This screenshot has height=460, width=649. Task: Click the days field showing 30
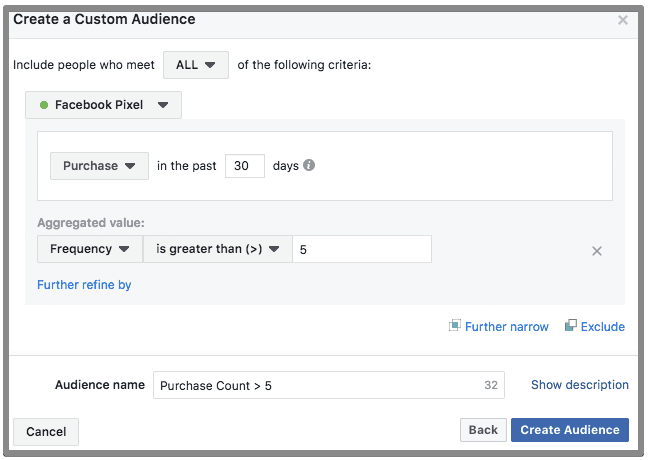click(x=244, y=166)
